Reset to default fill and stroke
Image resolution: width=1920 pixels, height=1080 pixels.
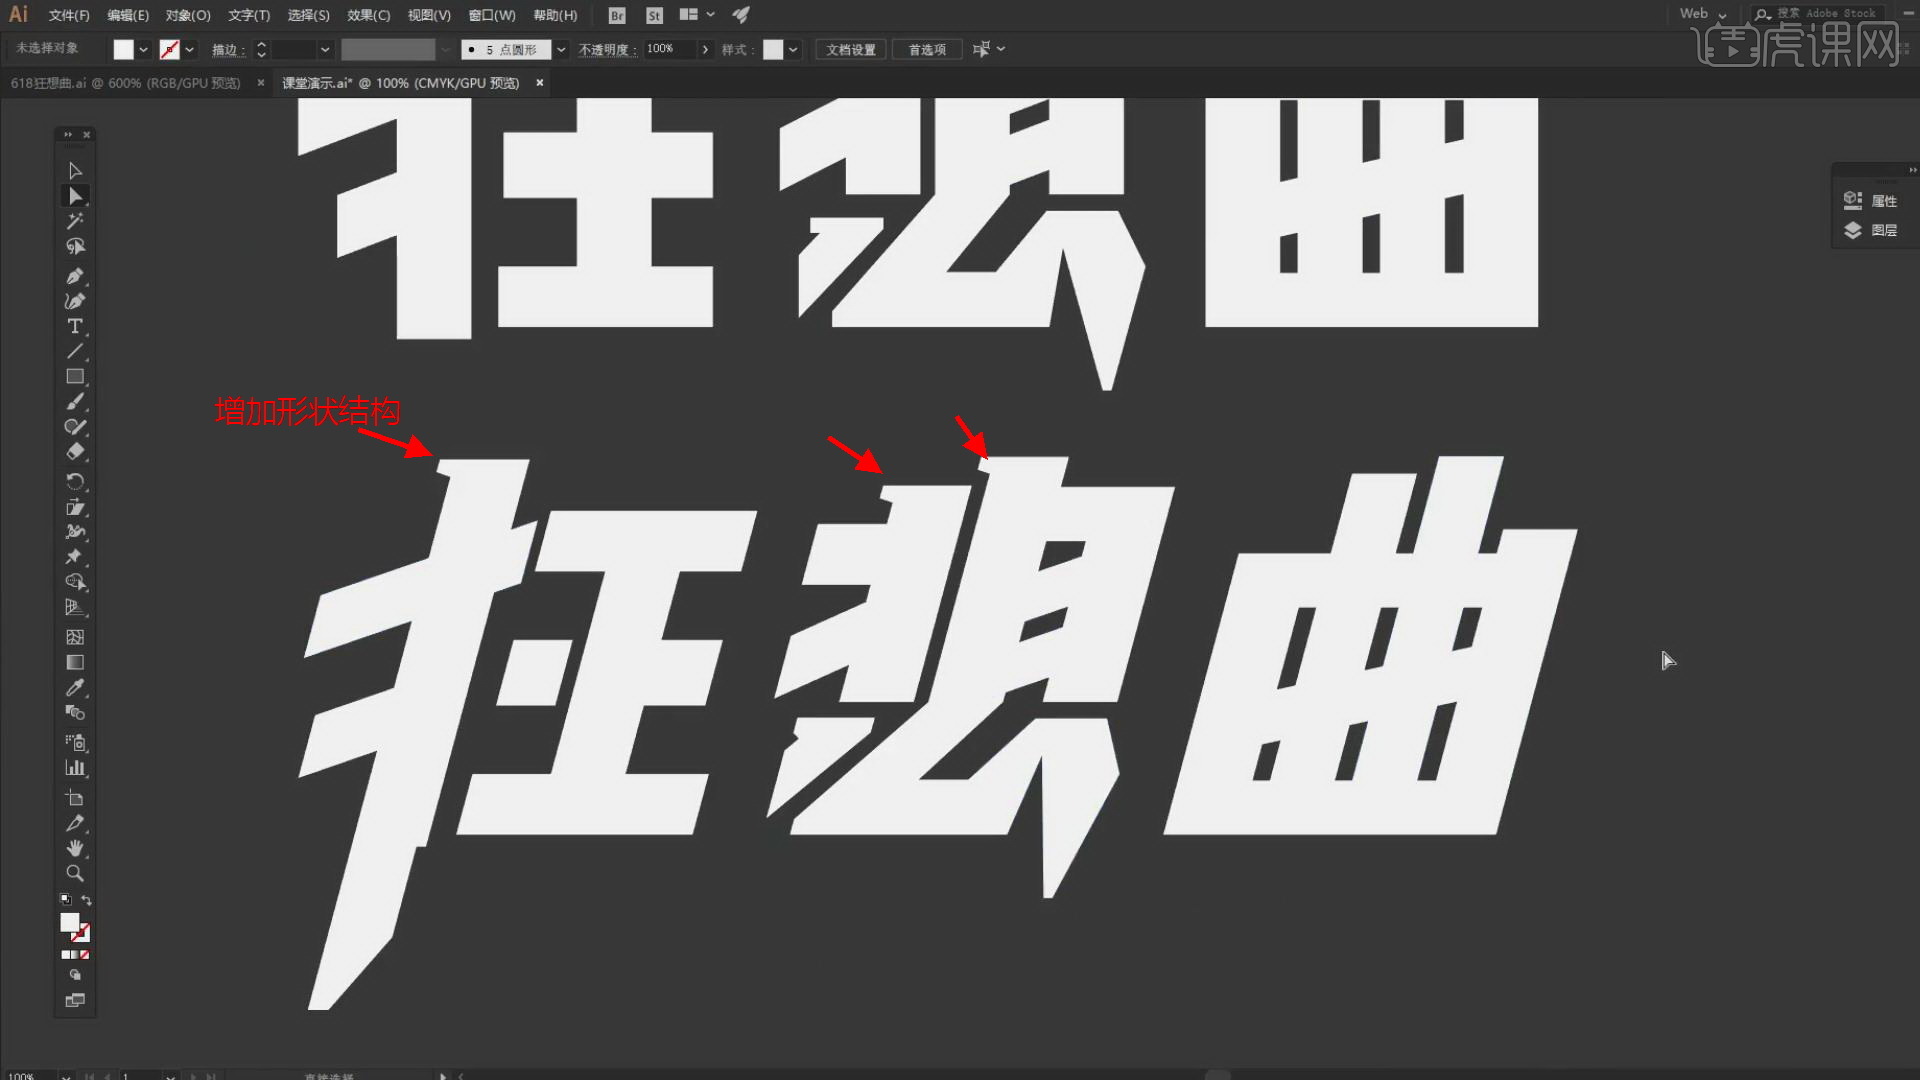click(66, 900)
